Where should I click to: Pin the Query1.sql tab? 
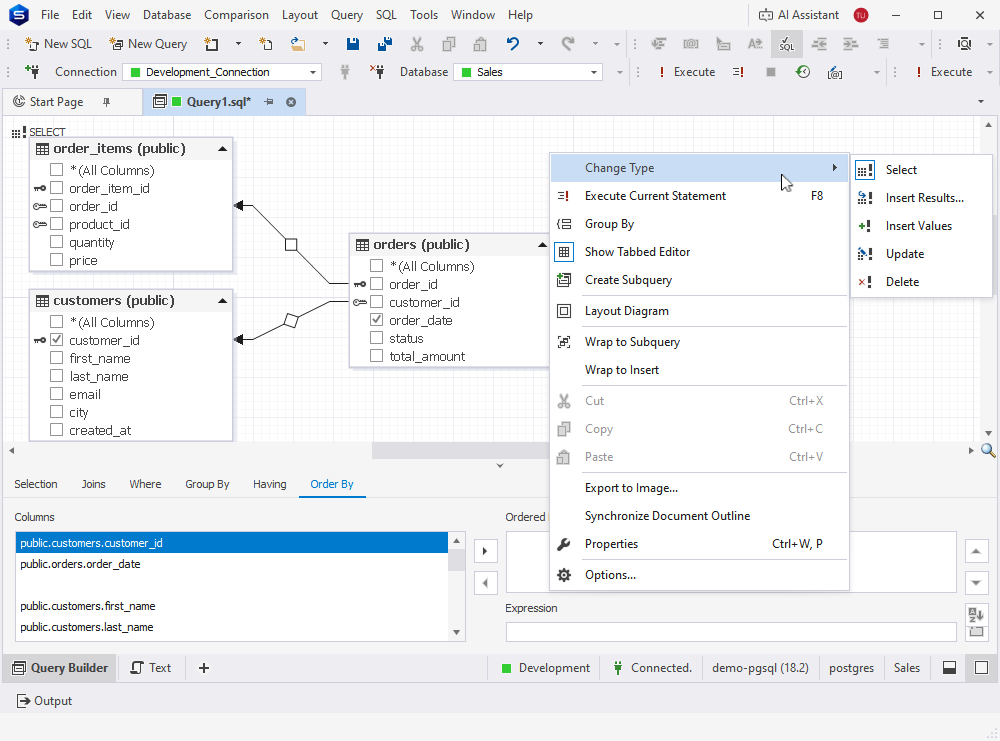[x=268, y=102]
